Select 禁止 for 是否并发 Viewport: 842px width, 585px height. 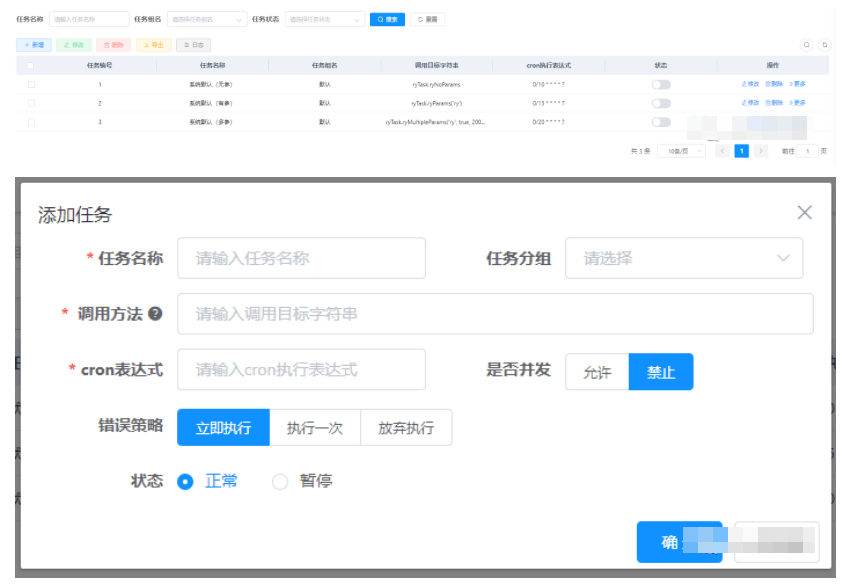(x=661, y=372)
